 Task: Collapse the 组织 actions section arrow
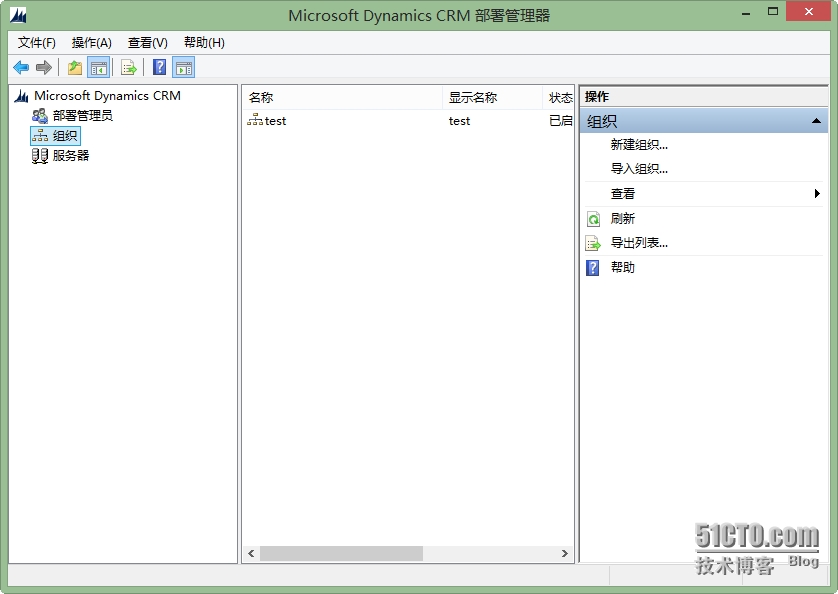pyautogui.click(x=816, y=121)
